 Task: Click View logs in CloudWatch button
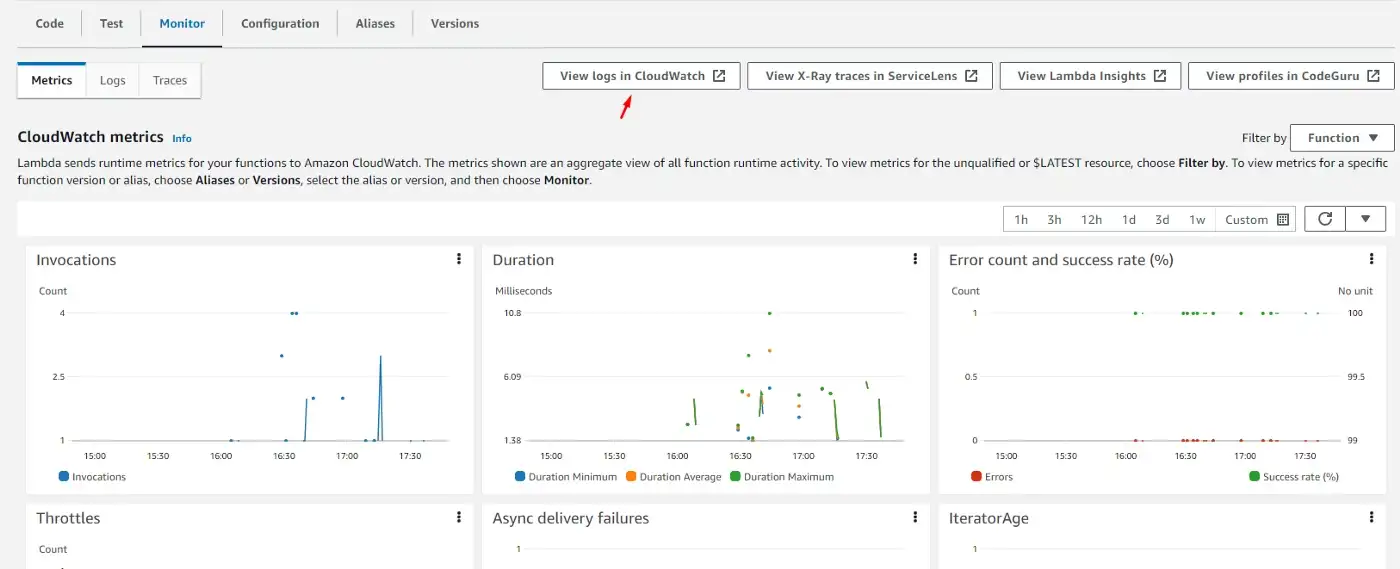(x=641, y=76)
